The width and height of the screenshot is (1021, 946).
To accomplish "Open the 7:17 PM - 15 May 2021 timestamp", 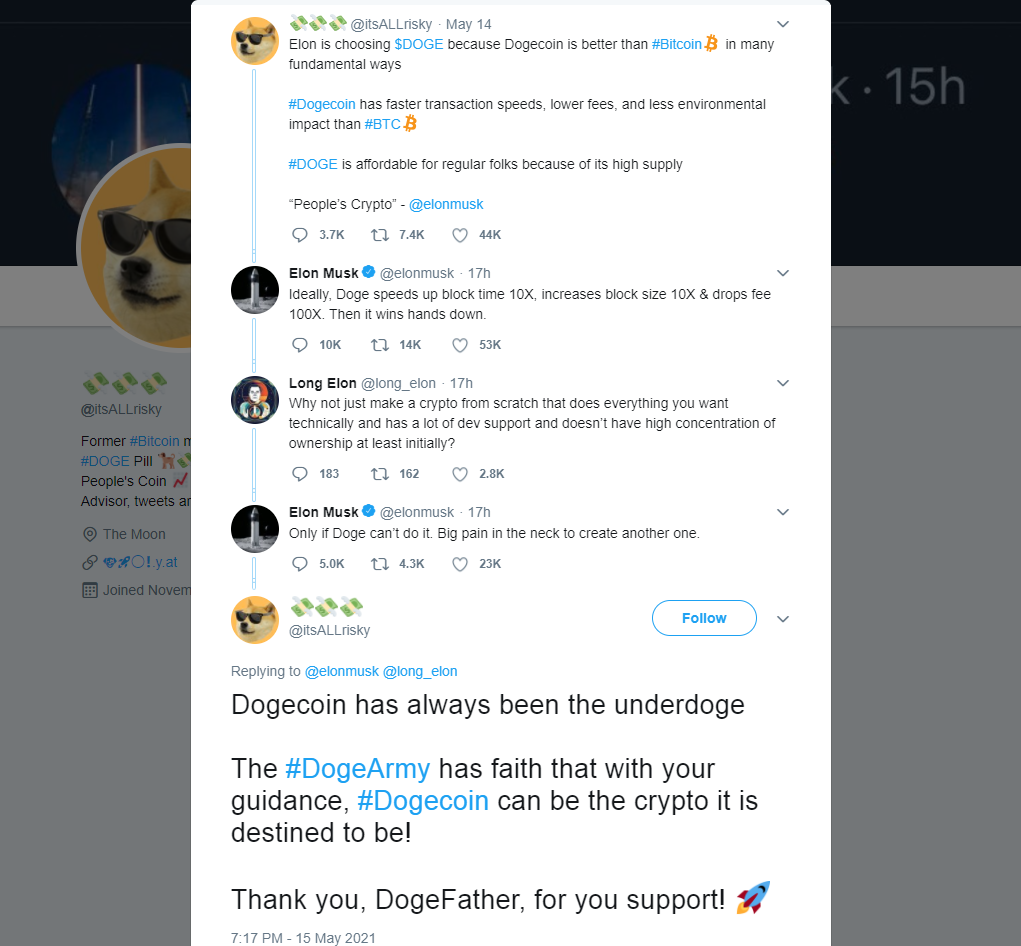I will 303,938.
